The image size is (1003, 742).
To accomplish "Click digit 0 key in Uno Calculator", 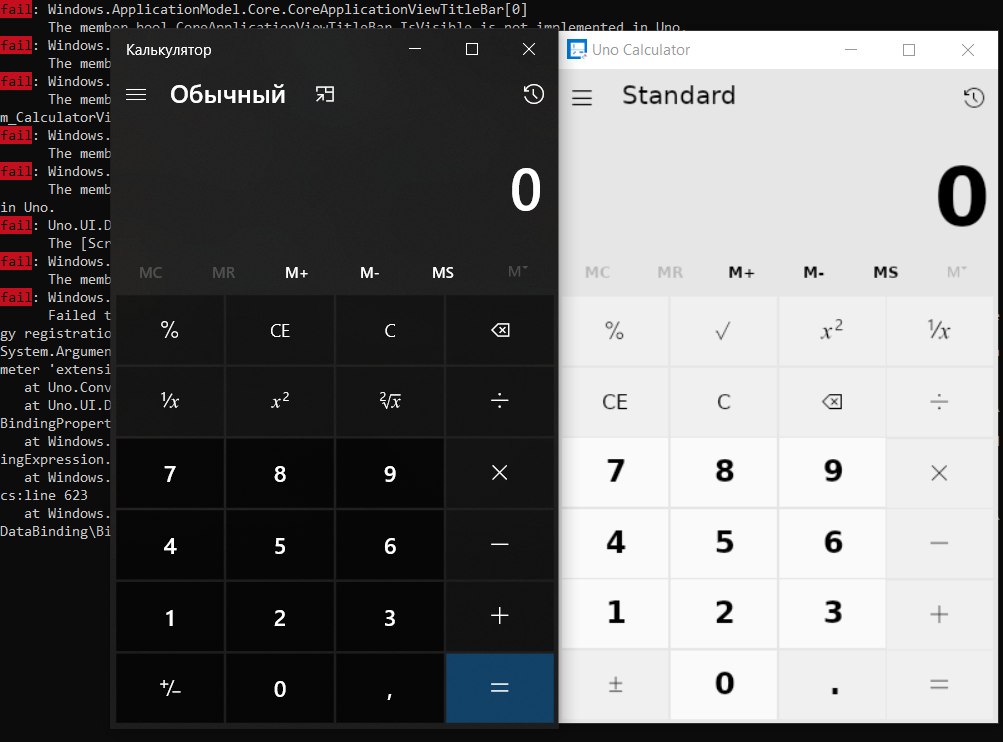I will point(723,684).
